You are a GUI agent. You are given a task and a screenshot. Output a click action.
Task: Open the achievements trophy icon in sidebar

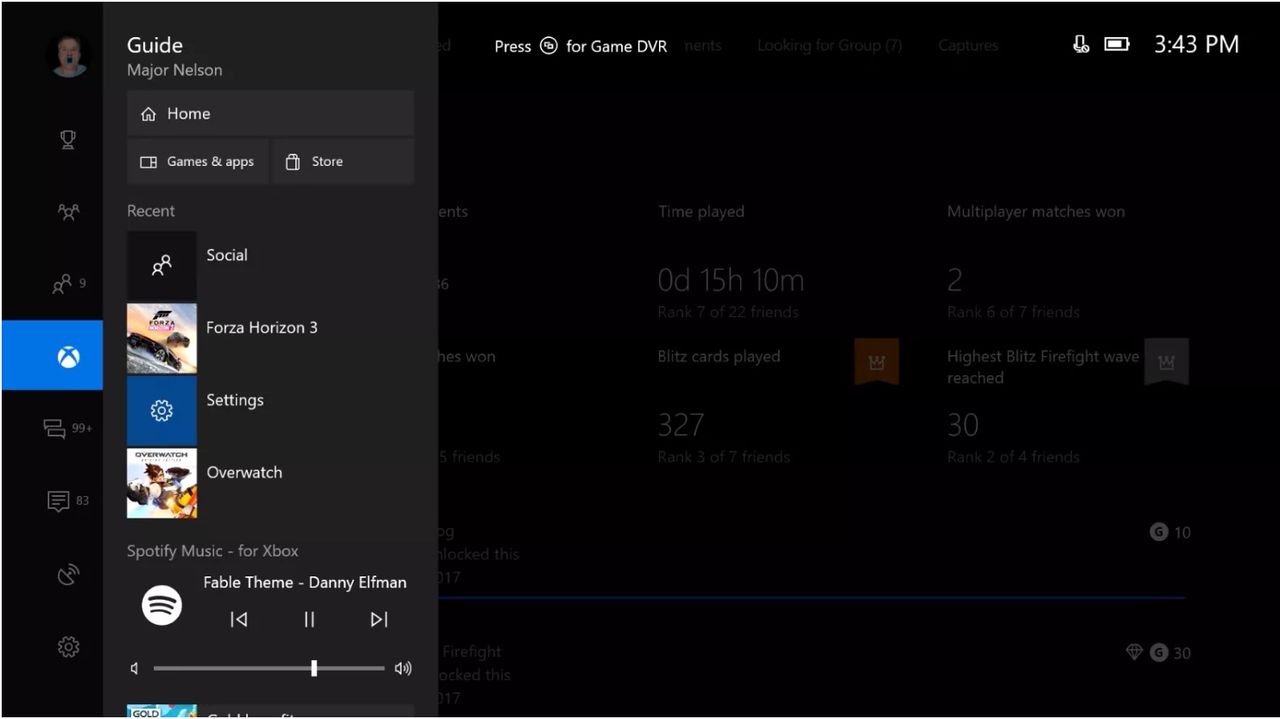pyautogui.click(x=68, y=139)
